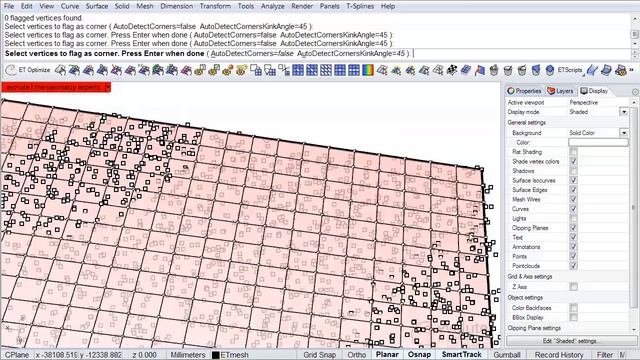Collapse the General settings section
This screenshot has height=360, width=640.
click(527, 122)
